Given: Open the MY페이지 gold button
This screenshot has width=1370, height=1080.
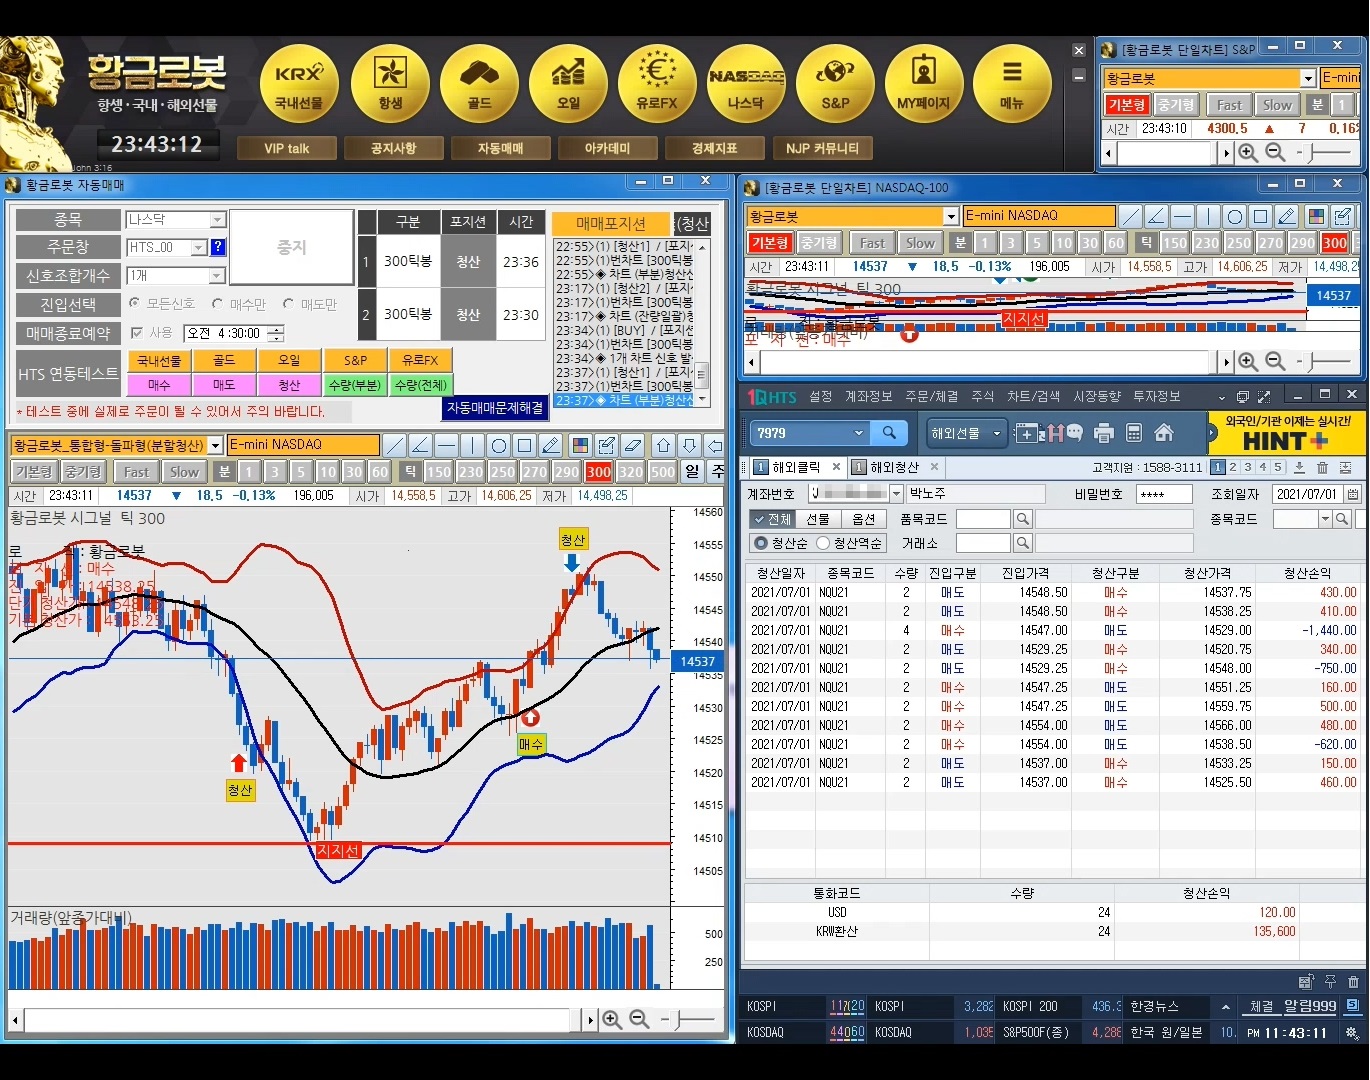Looking at the screenshot, I should tap(924, 84).
